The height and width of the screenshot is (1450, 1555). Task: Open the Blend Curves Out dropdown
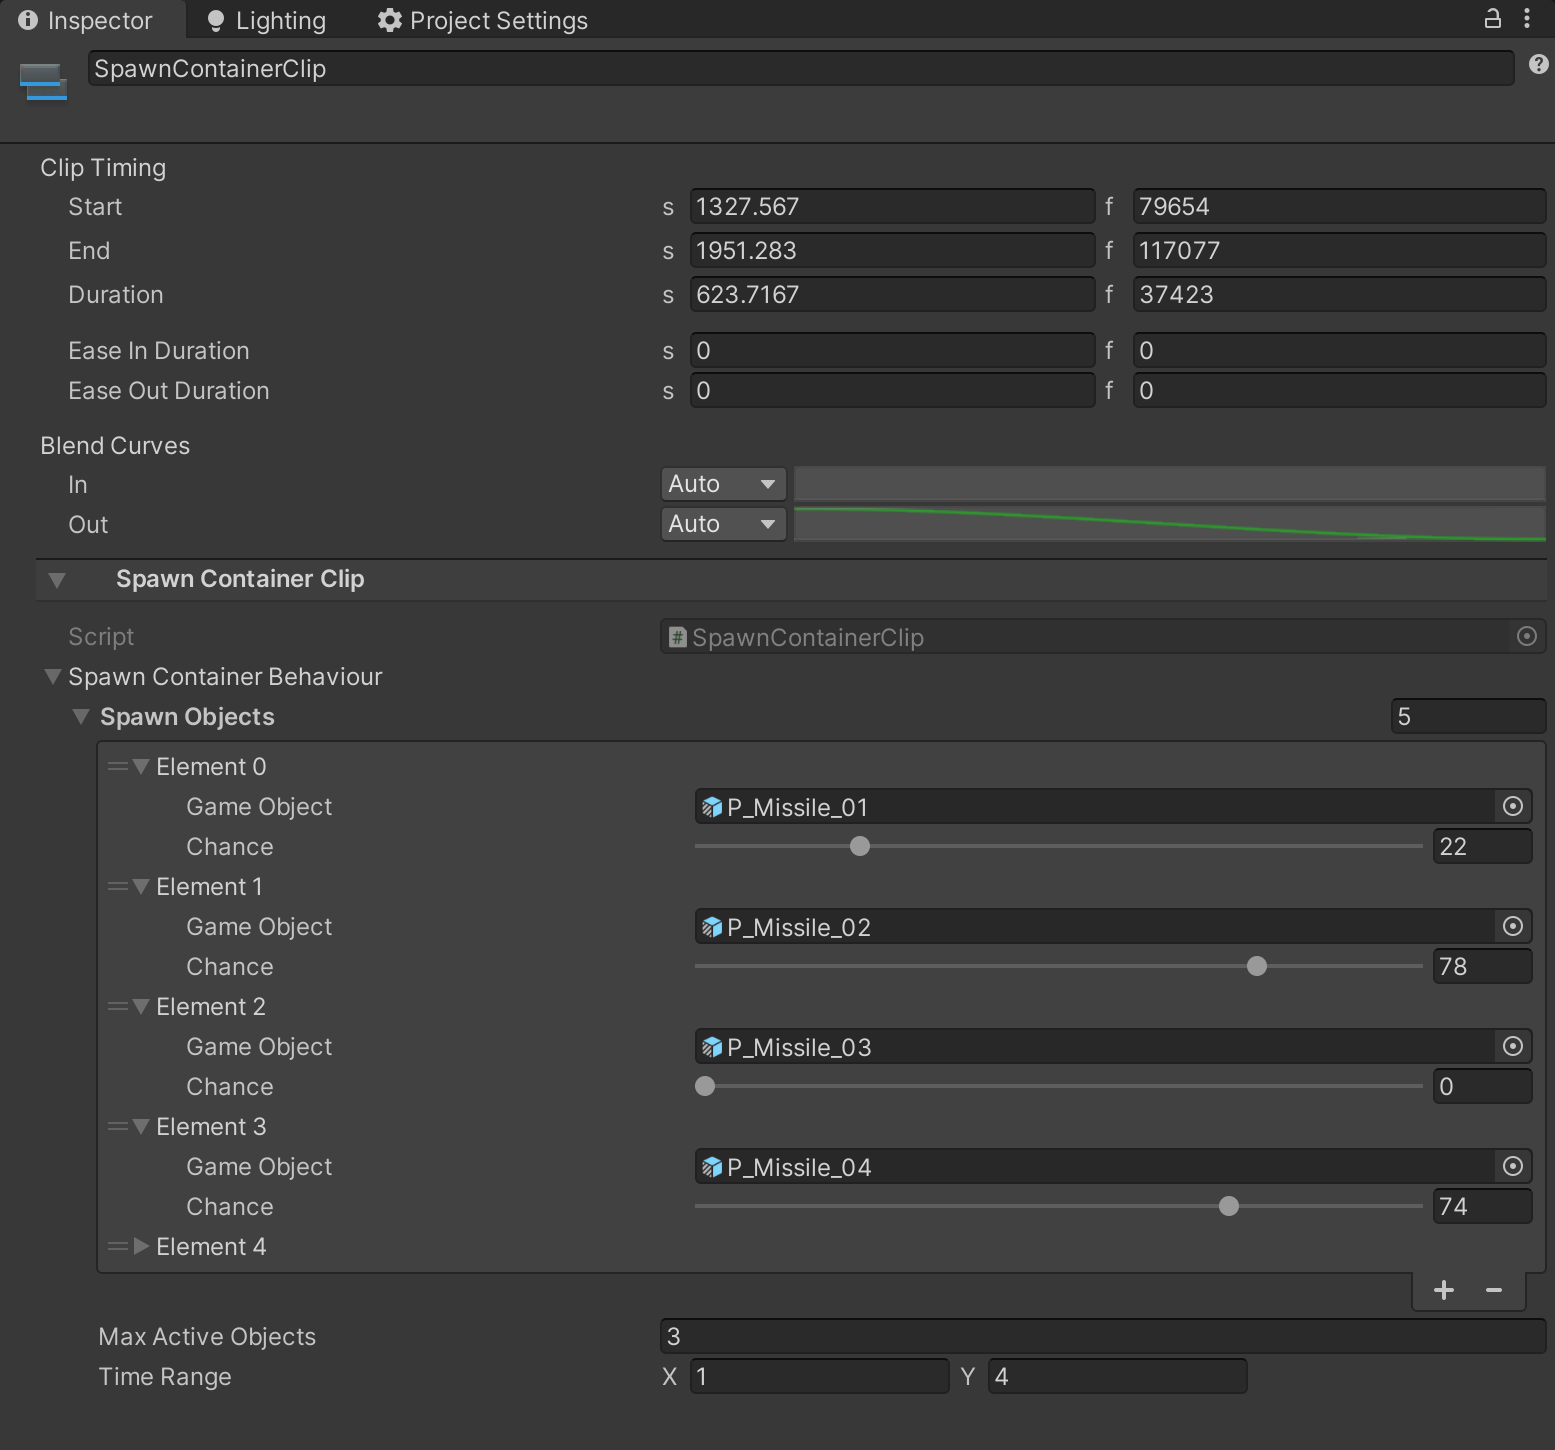(722, 524)
